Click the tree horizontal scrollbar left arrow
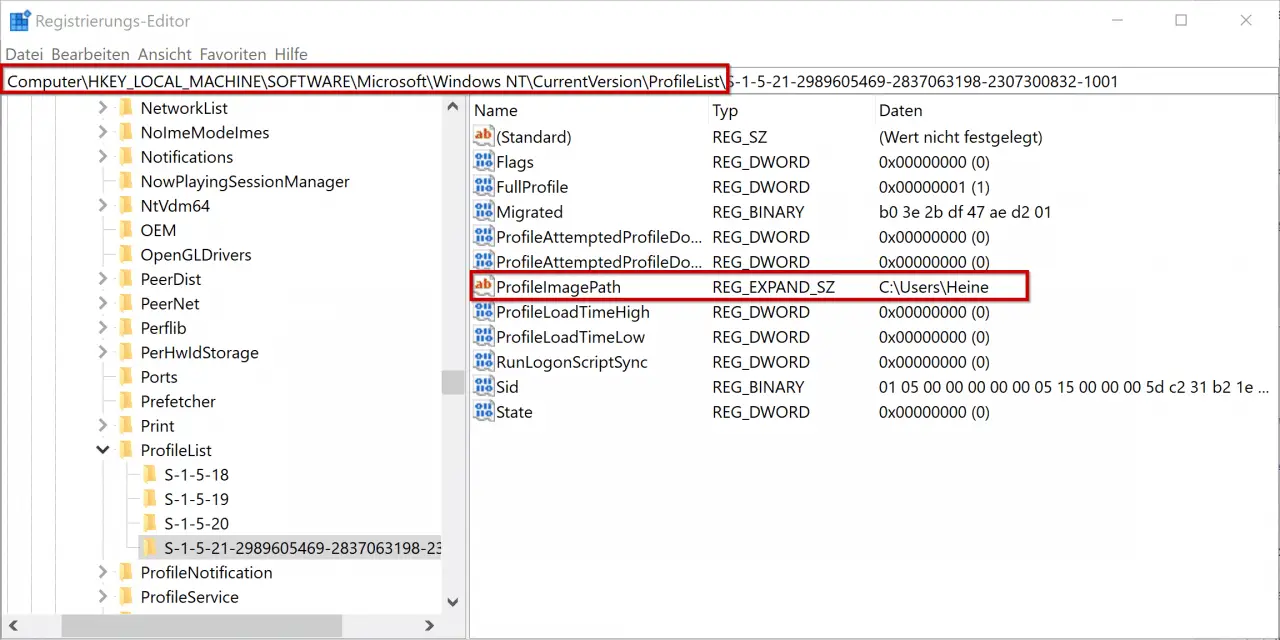Screen dimensions: 1280x640 pyautogui.click(x=15, y=625)
